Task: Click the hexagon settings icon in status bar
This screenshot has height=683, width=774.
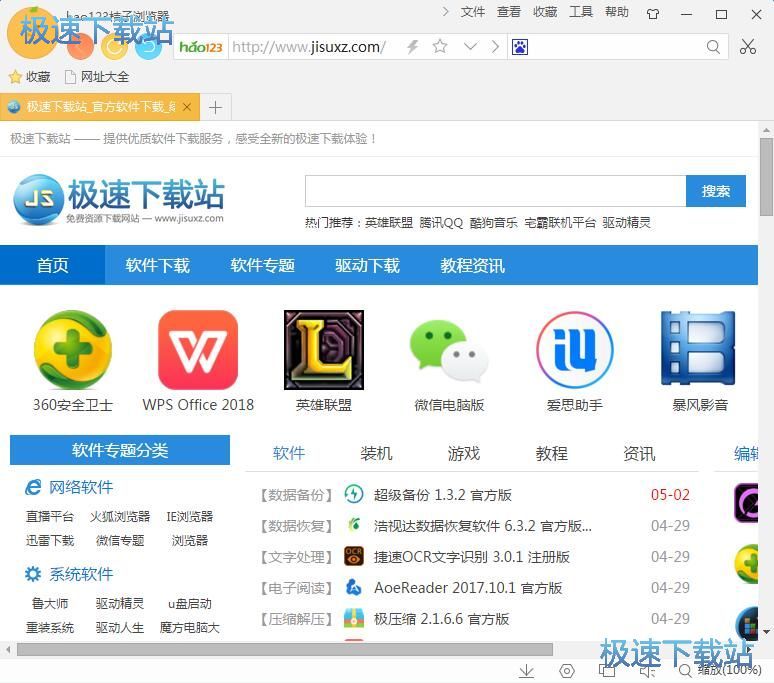Action: pos(567,671)
